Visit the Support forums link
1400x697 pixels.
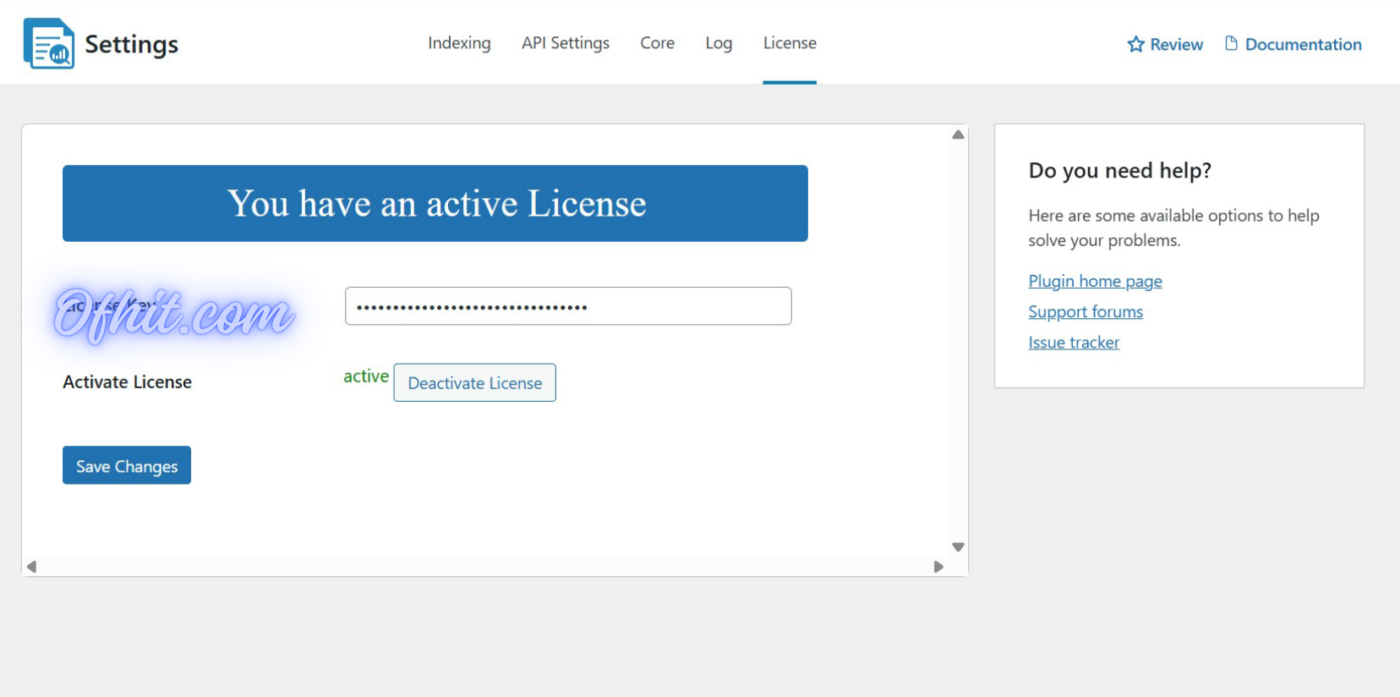point(1085,312)
